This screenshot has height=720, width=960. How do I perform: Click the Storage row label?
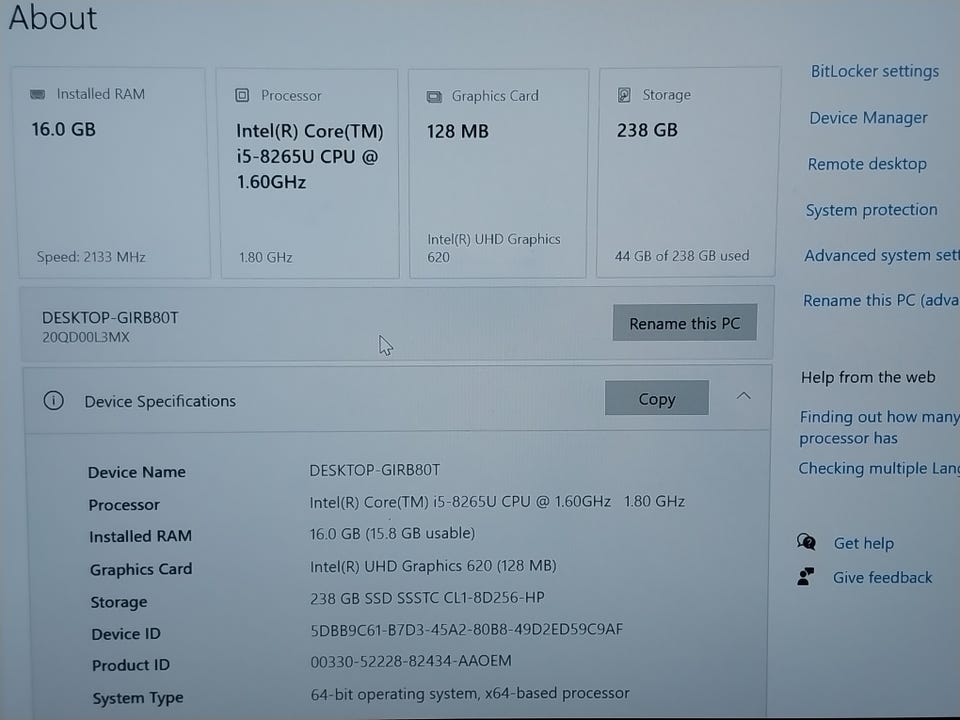pyautogui.click(x=119, y=602)
